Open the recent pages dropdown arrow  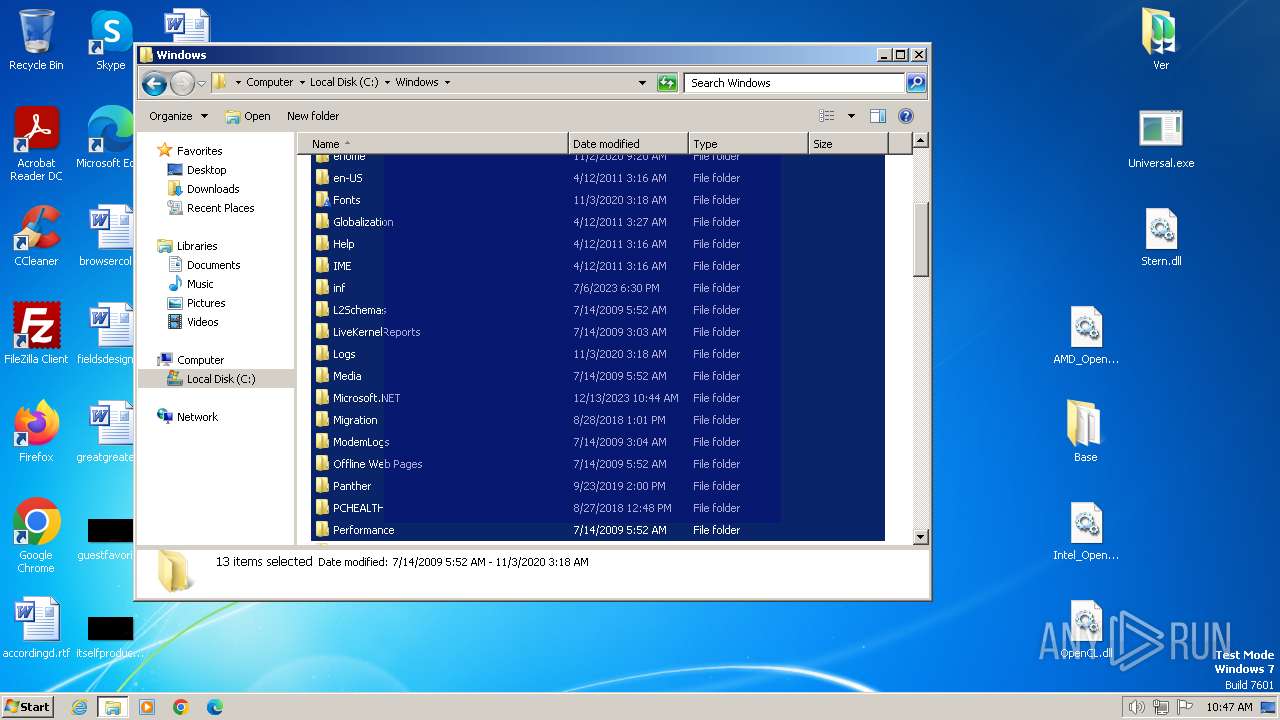[201, 83]
